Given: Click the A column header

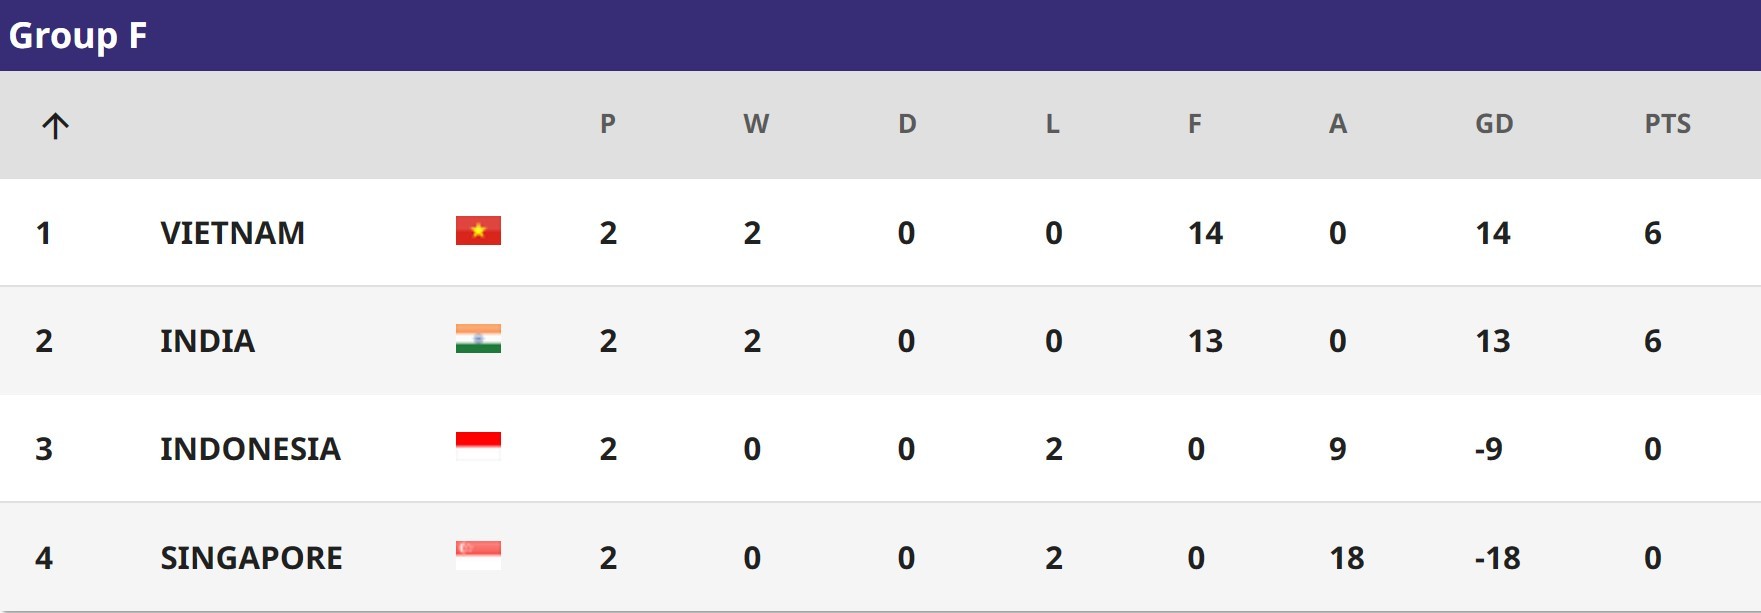Looking at the screenshot, I should click(1338, 124).
